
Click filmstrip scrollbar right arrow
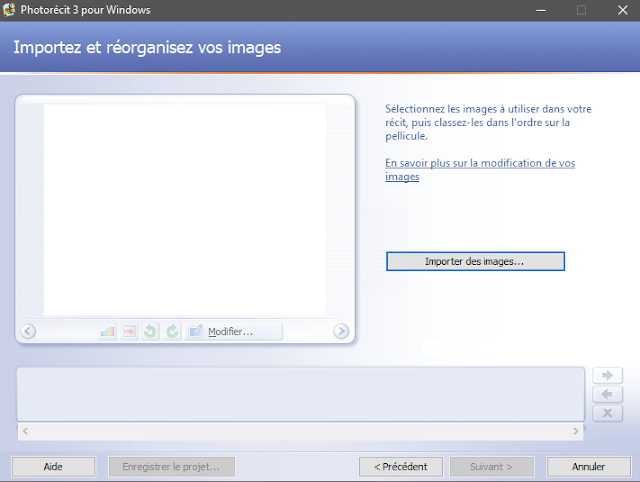[576, 431]
